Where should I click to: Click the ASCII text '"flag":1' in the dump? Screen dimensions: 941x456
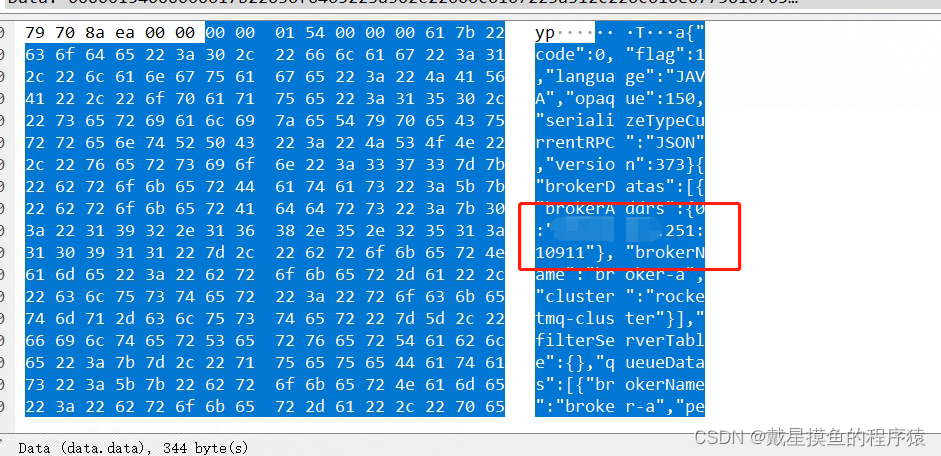tap(665, 55)
